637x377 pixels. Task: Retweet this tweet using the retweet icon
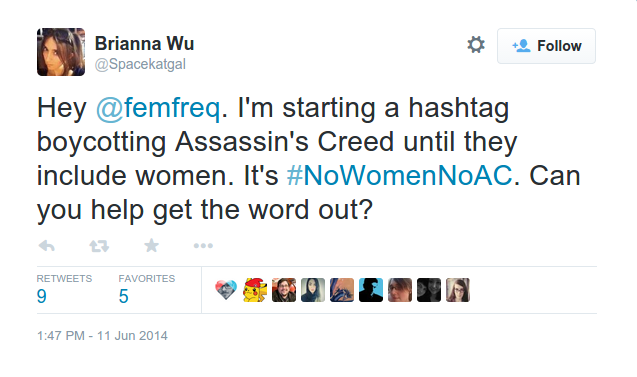pos(99,246)
